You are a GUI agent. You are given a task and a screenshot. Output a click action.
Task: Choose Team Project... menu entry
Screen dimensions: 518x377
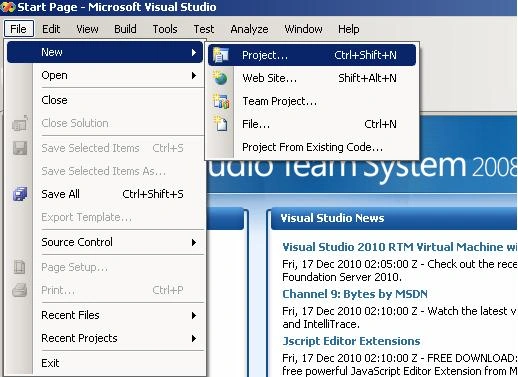tap(312, 101)
